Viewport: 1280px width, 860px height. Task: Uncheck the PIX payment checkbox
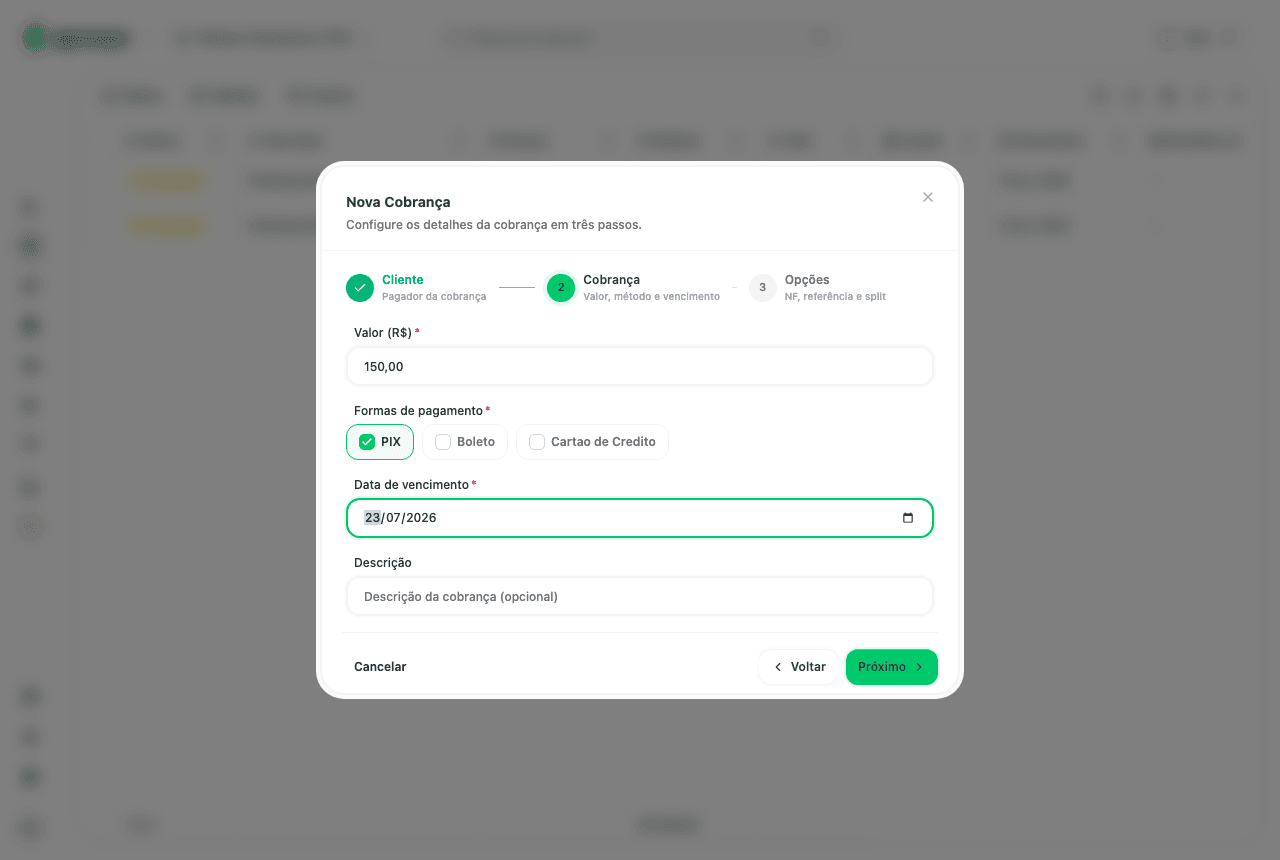(x=367, y=442)
